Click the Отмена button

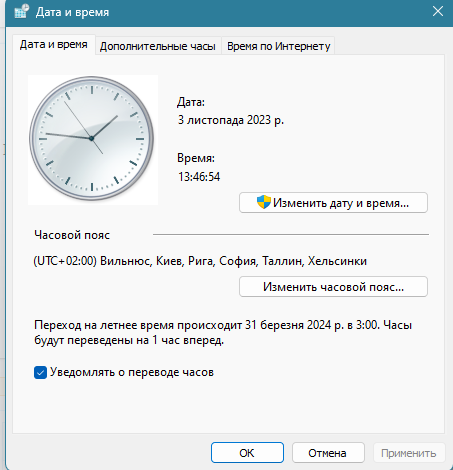coord(328,453)
